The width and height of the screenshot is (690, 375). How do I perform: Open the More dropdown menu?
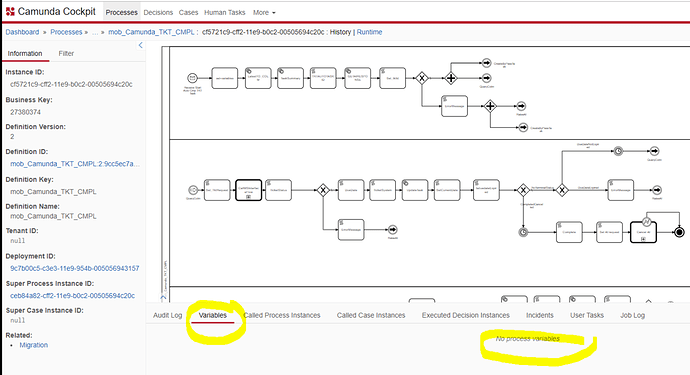point(264,13)
